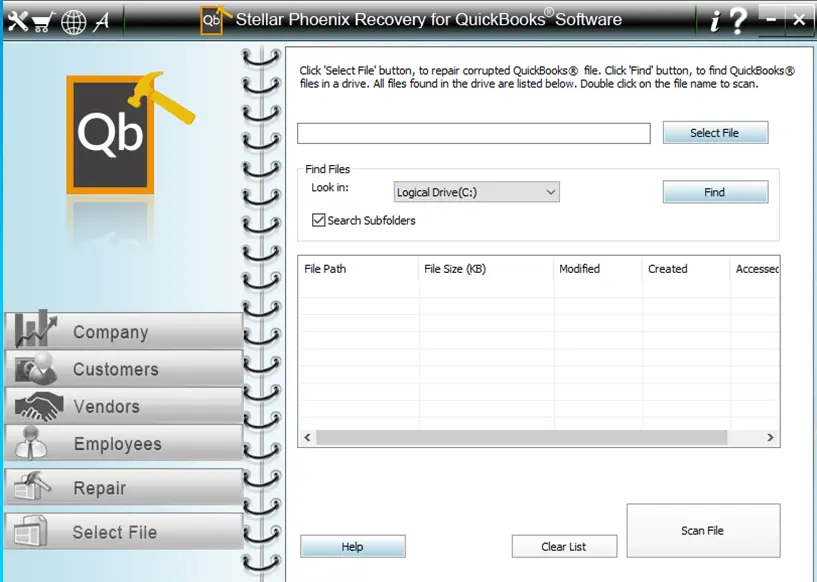This screenshot has height=582, width=817.
Task: Click the Company chart icon
Action: 35,329
